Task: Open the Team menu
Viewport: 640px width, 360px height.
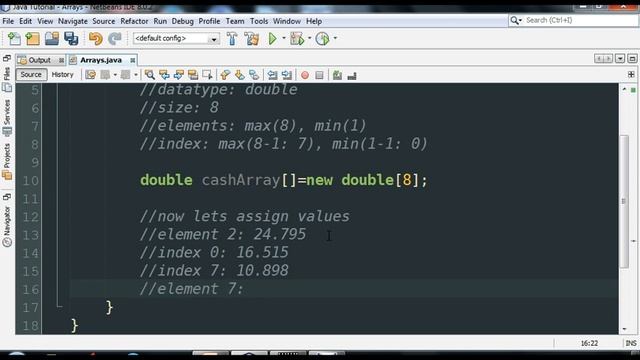Action: [235, 21]
